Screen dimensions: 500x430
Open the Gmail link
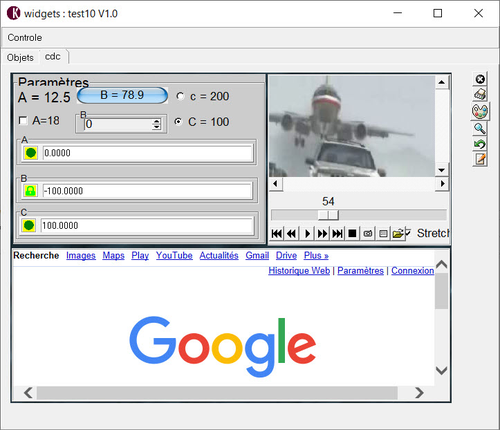tap(257, 256)
